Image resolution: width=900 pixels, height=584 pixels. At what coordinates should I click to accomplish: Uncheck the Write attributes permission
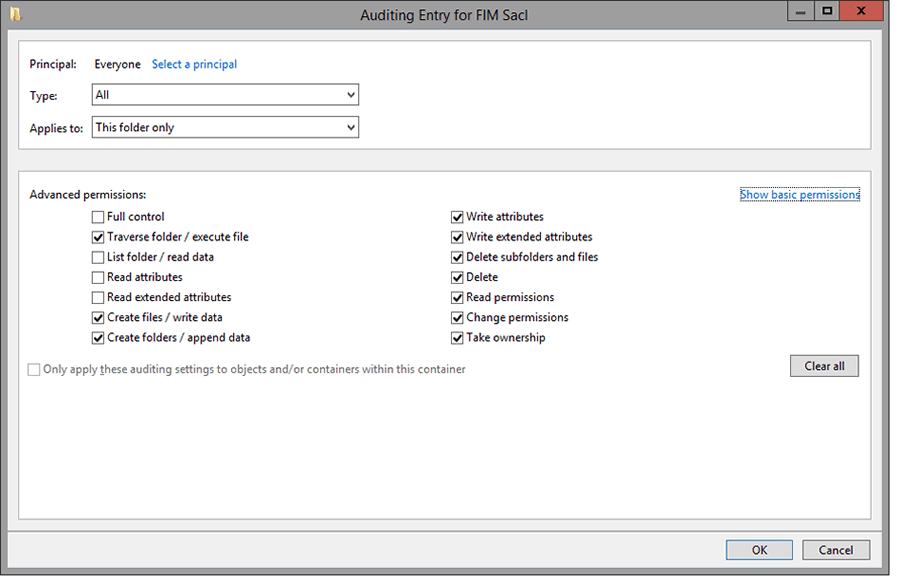457,216
